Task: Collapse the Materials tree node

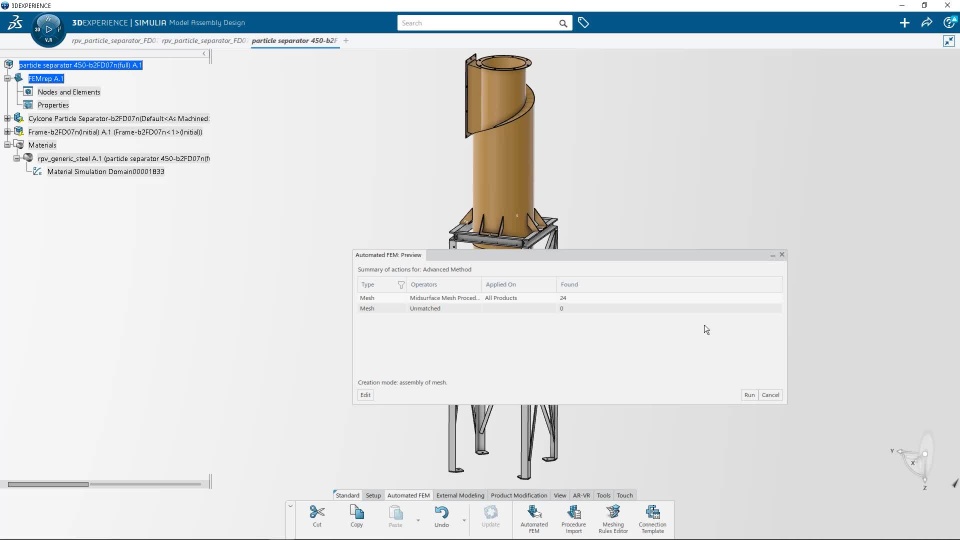Action: 7,145
